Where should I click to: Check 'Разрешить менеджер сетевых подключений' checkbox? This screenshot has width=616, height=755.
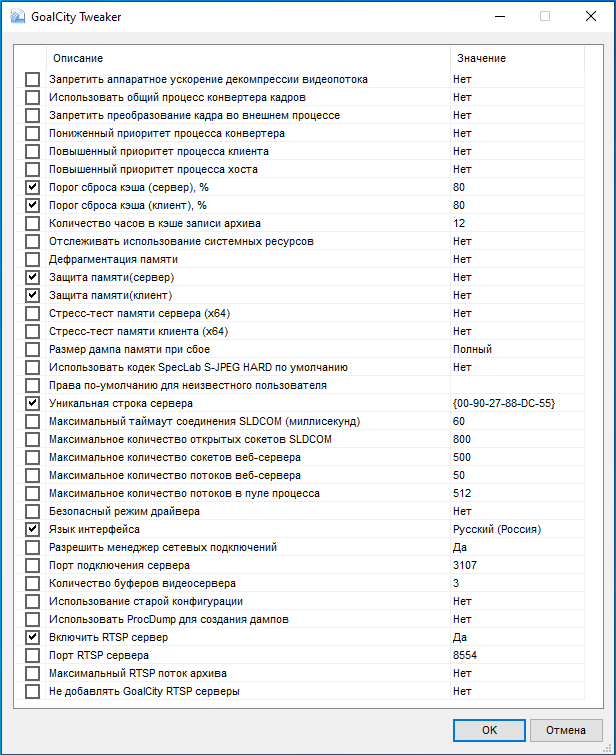[32, 547]
